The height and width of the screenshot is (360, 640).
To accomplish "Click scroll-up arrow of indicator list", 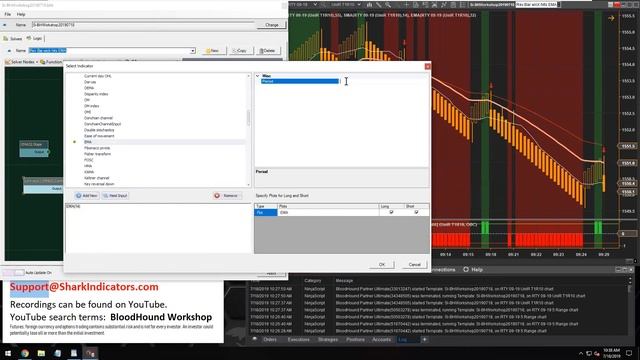I will click(249, 76).
